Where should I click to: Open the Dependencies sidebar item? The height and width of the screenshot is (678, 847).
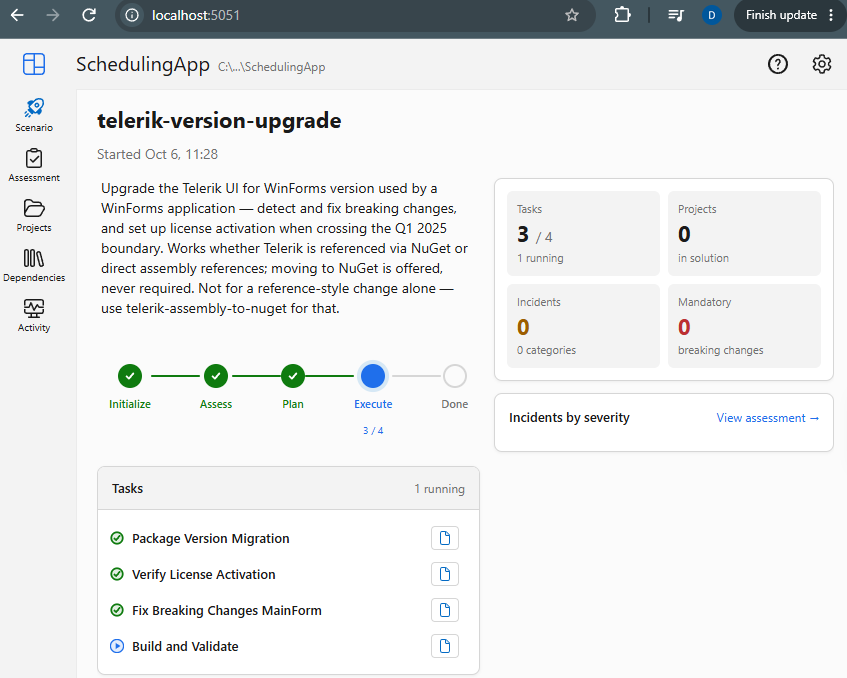coord(34,265)
